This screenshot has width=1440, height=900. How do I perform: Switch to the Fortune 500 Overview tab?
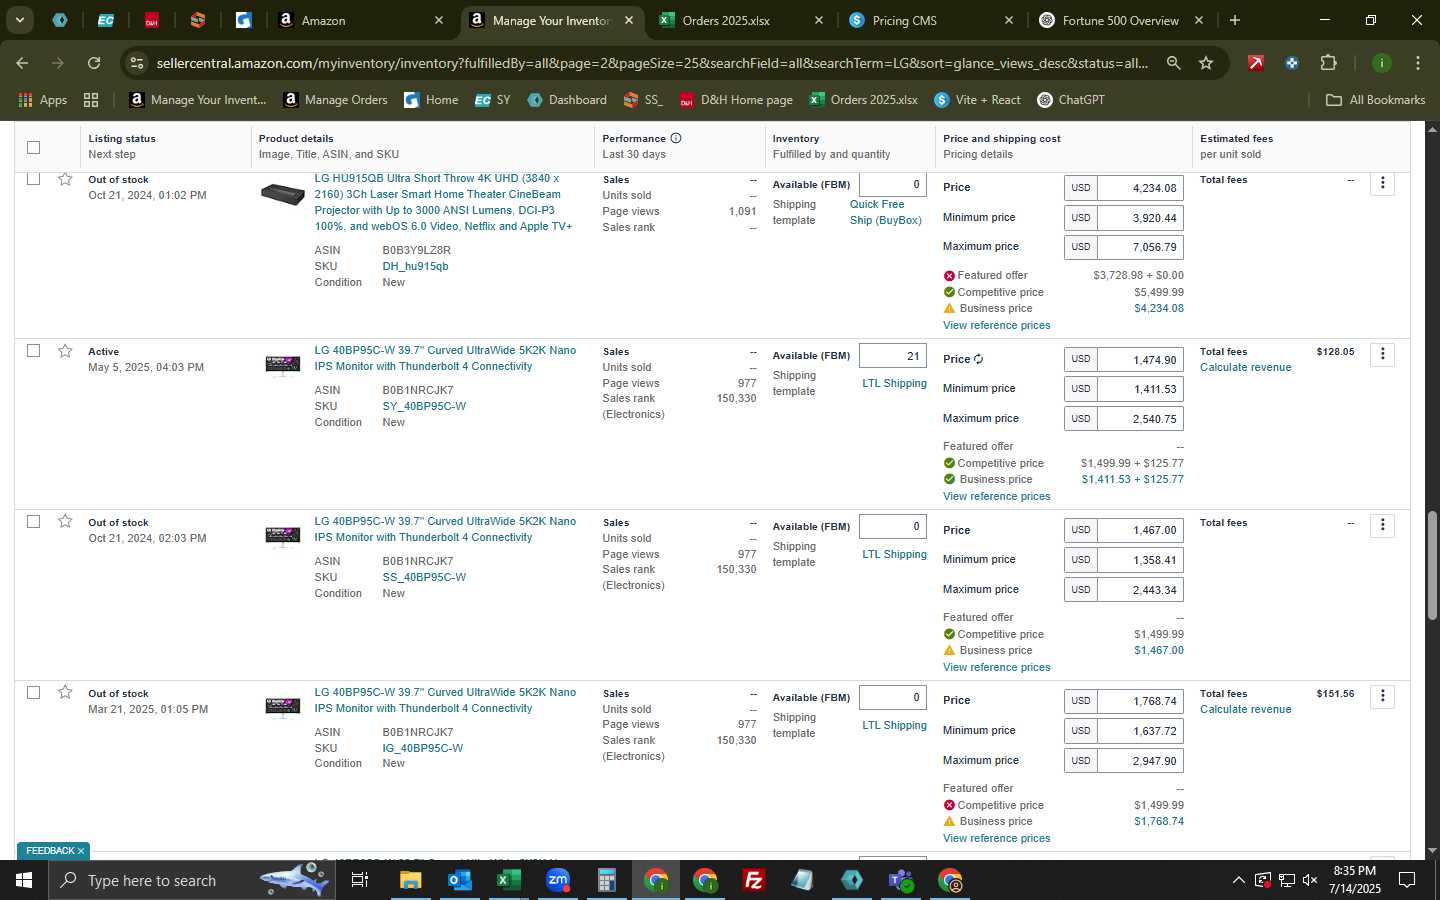pos(1120,20)
